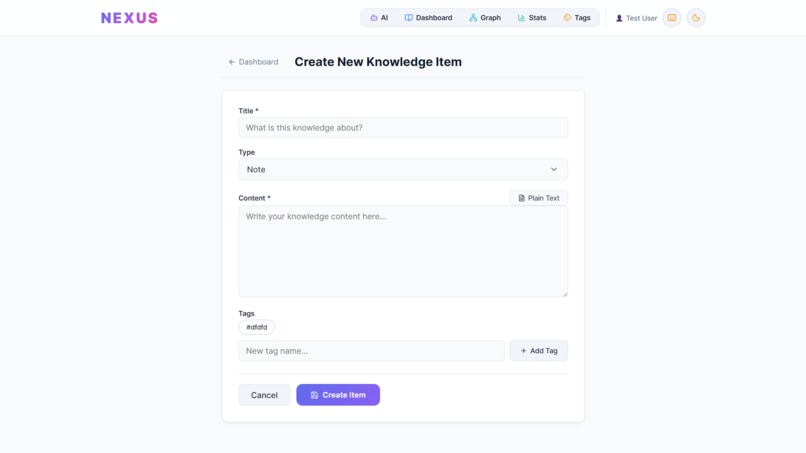806x453 pixels.
Task: Click the Create Item button
Action: coord(338,395)
